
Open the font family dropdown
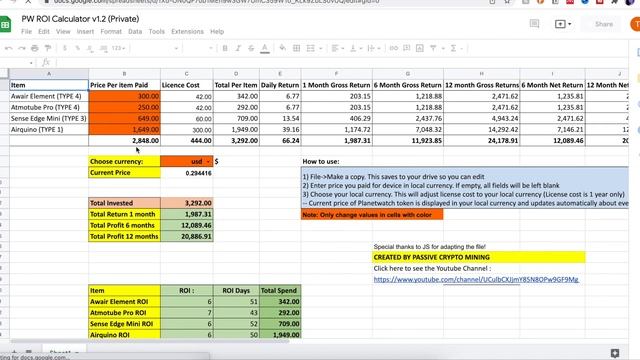coord(155,48)
